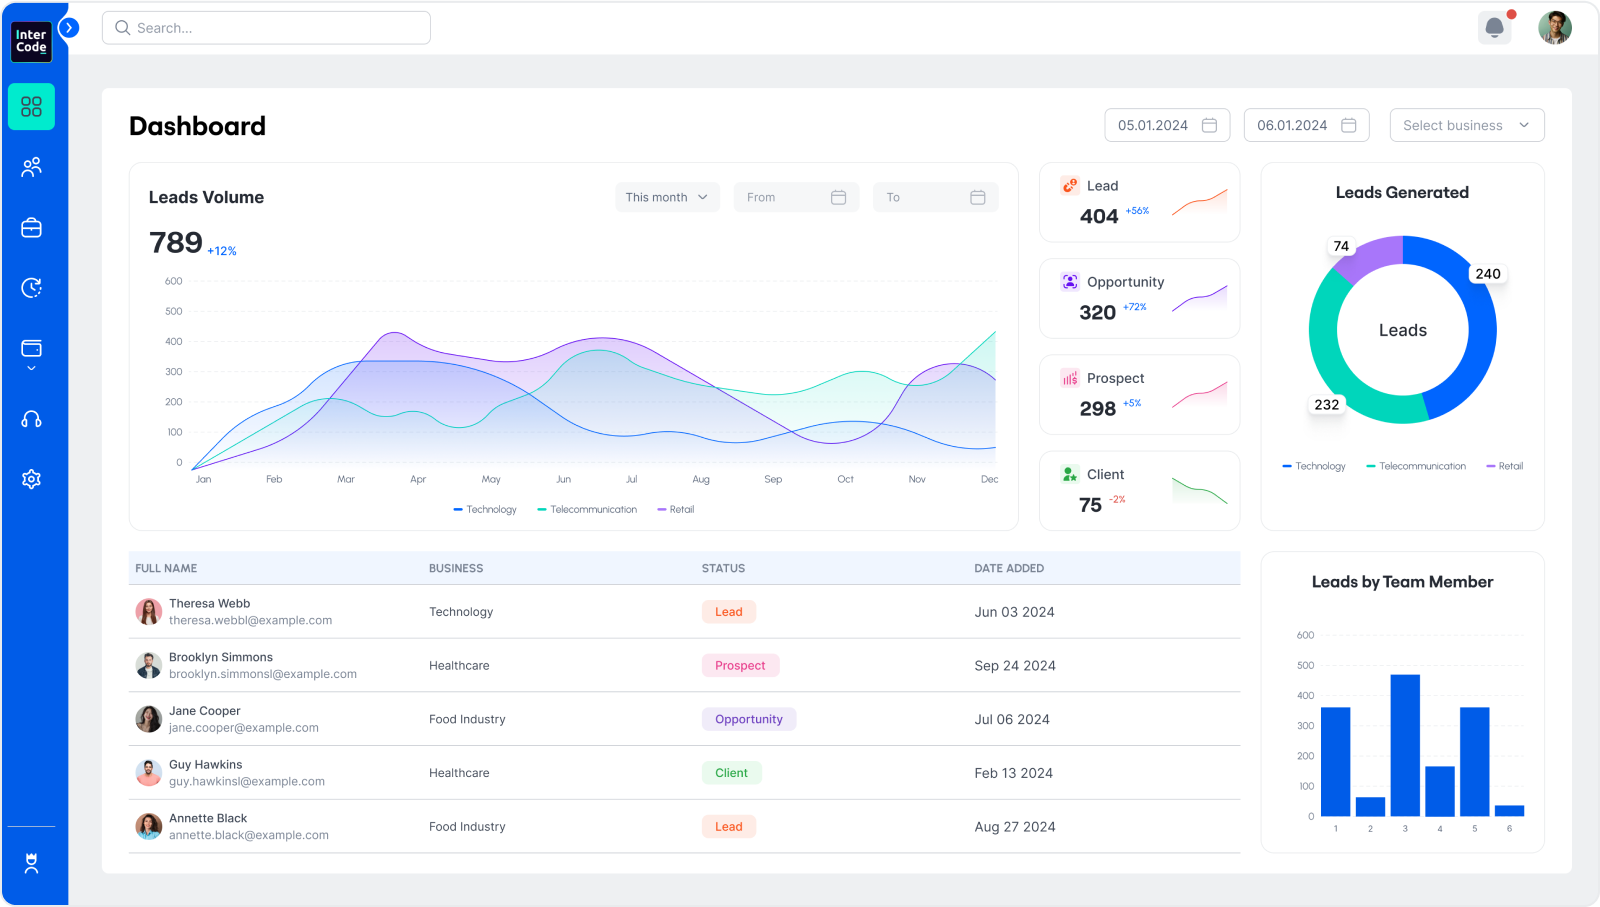Select the Contacts people icon in sidebar

pos(31,167)
